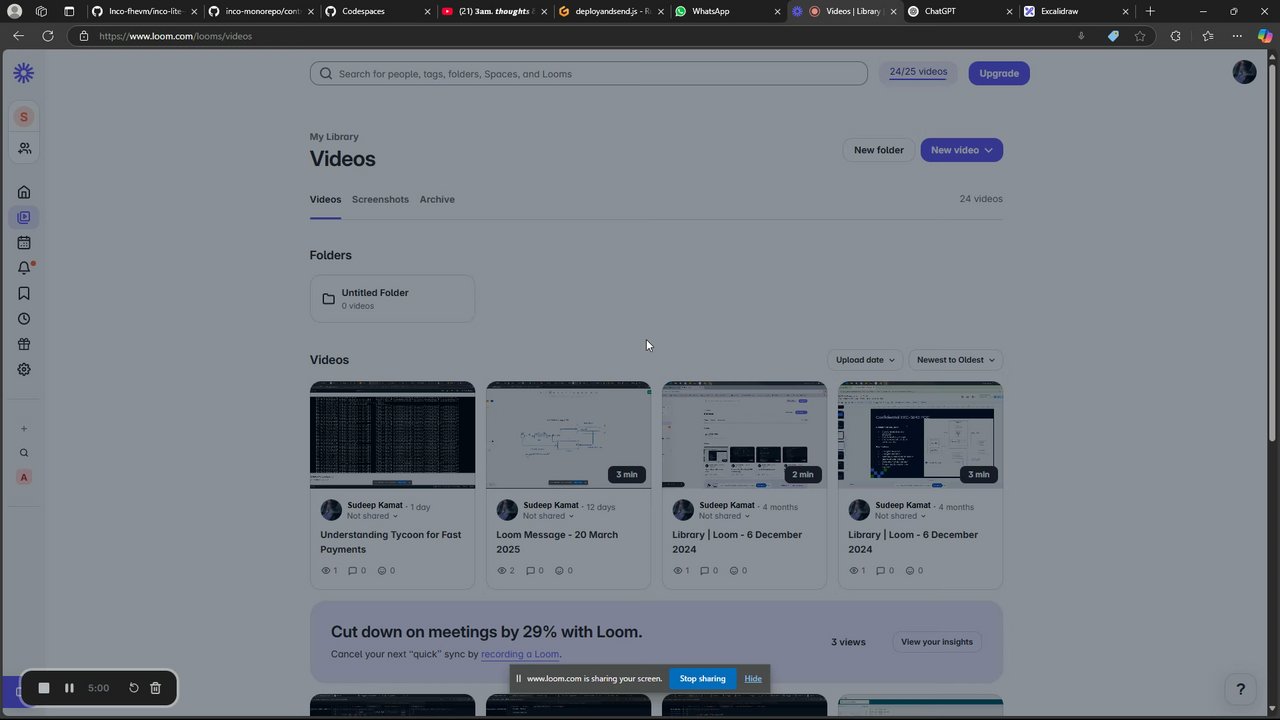The image size is (1280, 720).
Task: Open the browser extensions icon in the toolbar
Action: coord(1175,36)
